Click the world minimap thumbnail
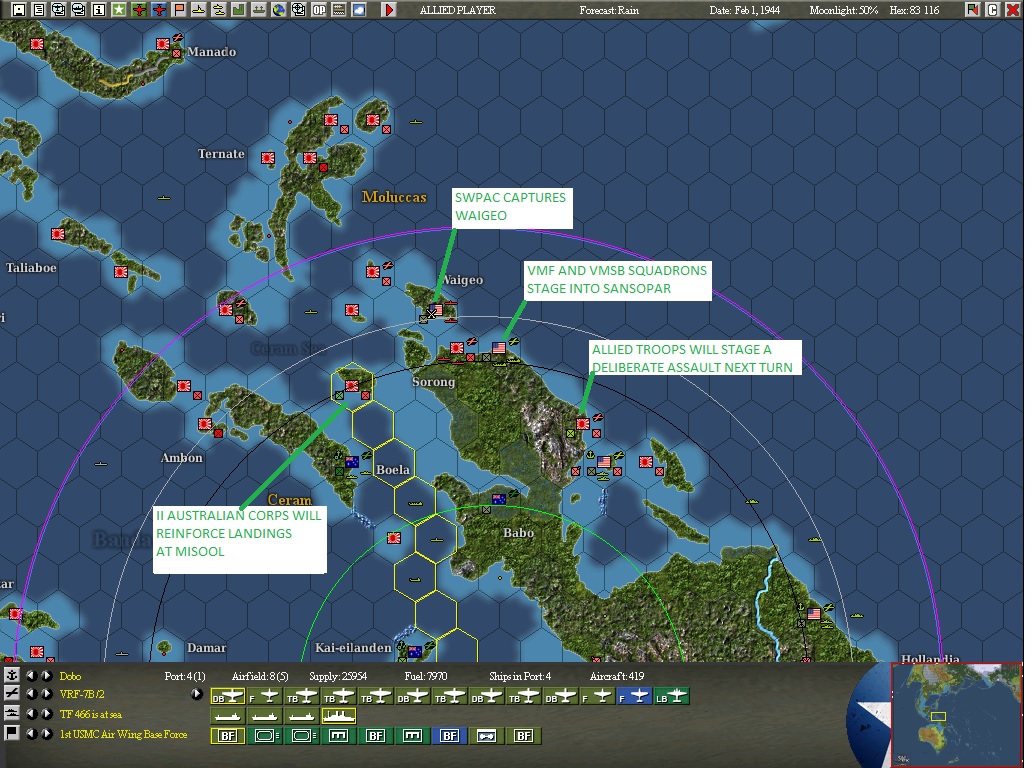The width and height of the screenshot is (1032, 768). tap(956, 715)
